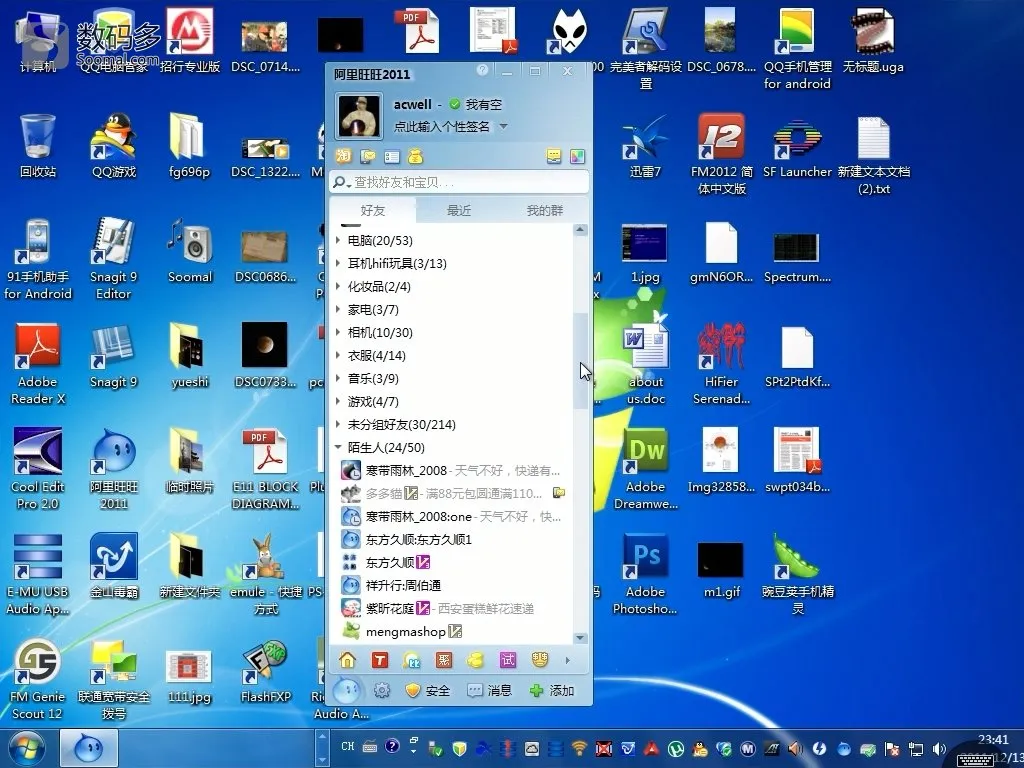Select the QQ游戏 penguin desktop icon
This screenshot has width=1024, height=768.
[x=114, y=146]
